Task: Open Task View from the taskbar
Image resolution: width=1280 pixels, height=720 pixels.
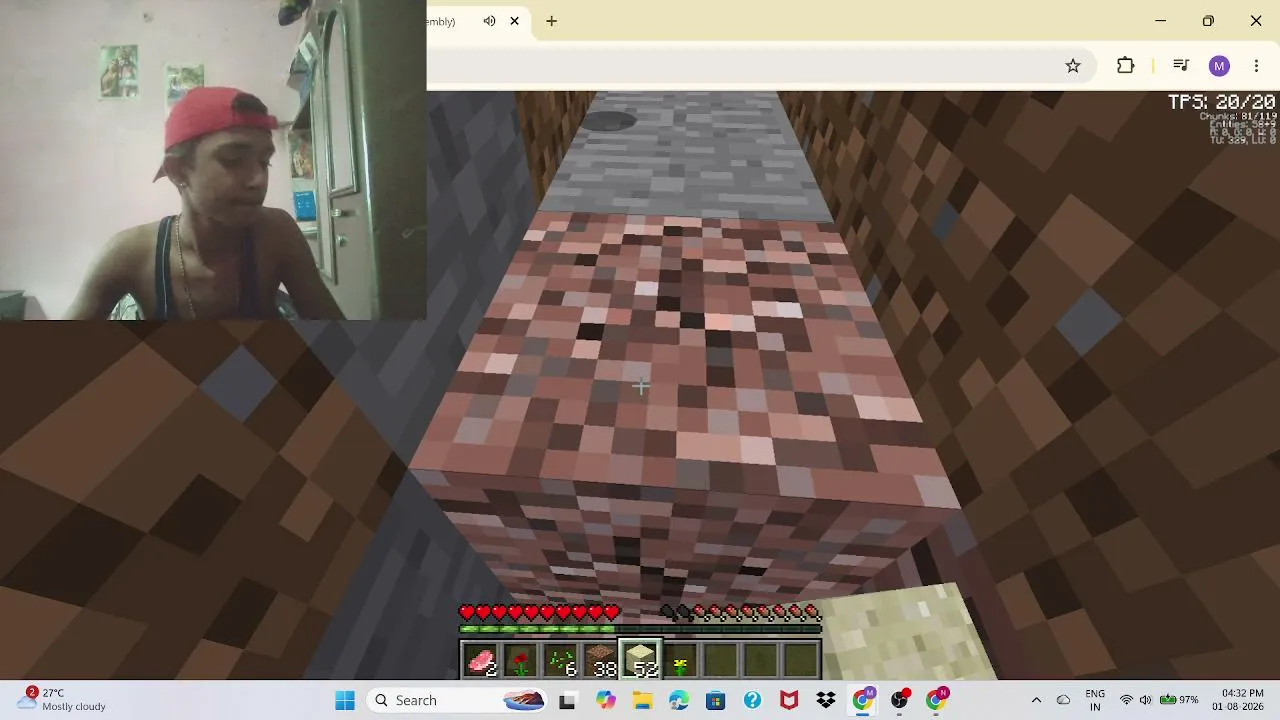Action: (x=567, y=700)
